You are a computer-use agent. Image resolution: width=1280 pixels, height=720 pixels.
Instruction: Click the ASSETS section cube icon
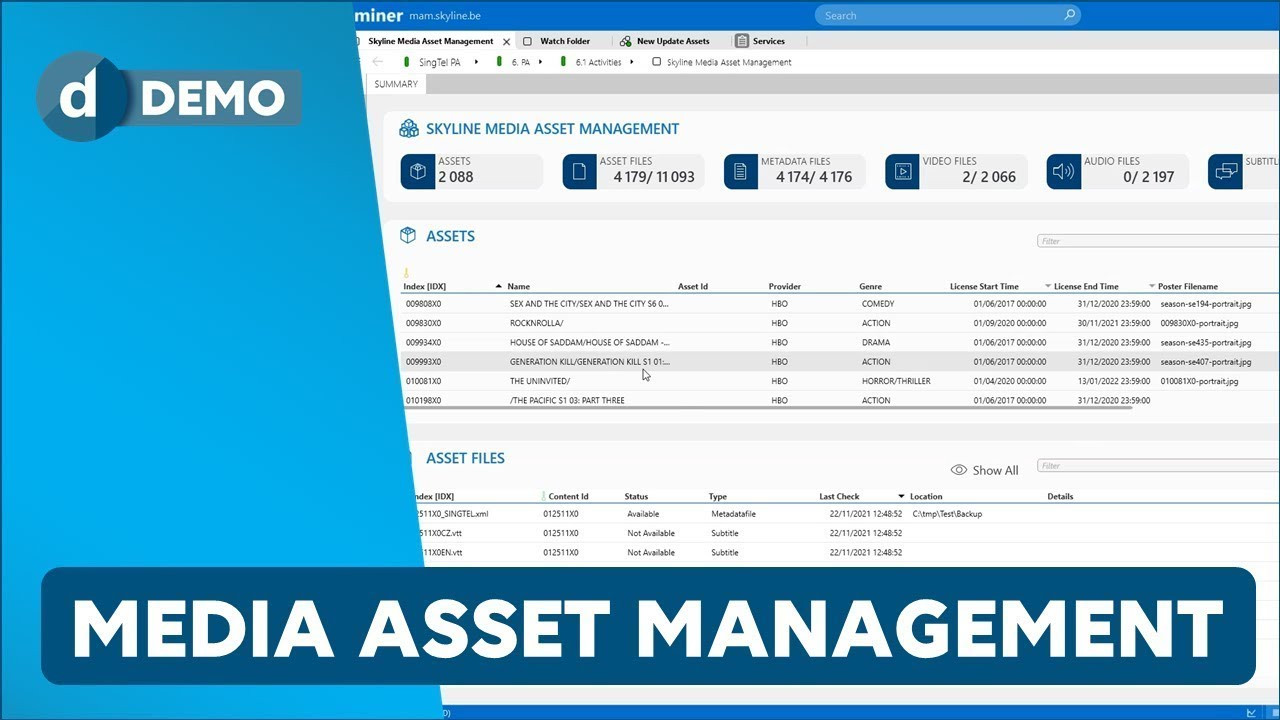coord(408,235)
